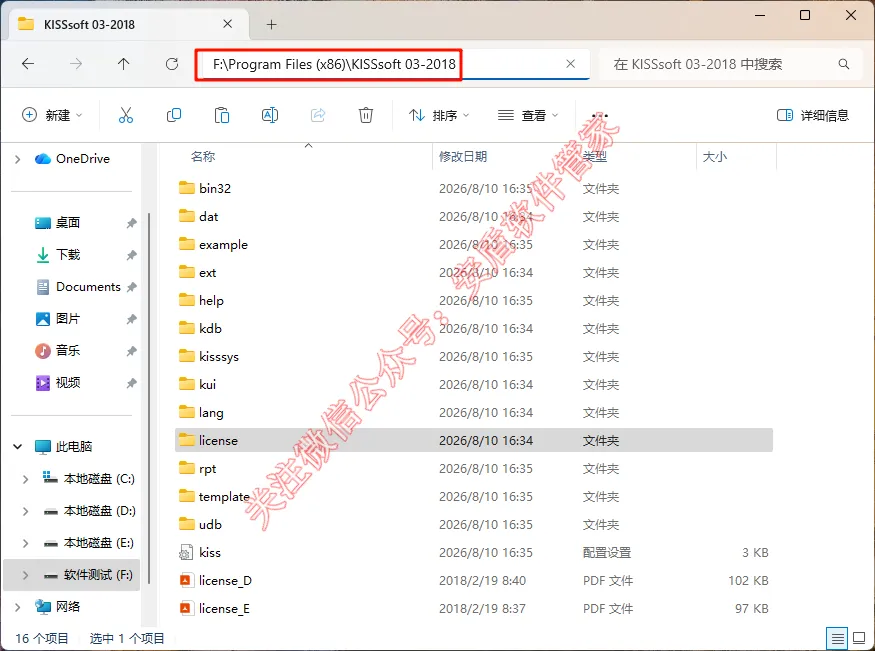Select local disk (C:) in sidebar
Viewport: 875px width, 651px height.
point(89,479)
